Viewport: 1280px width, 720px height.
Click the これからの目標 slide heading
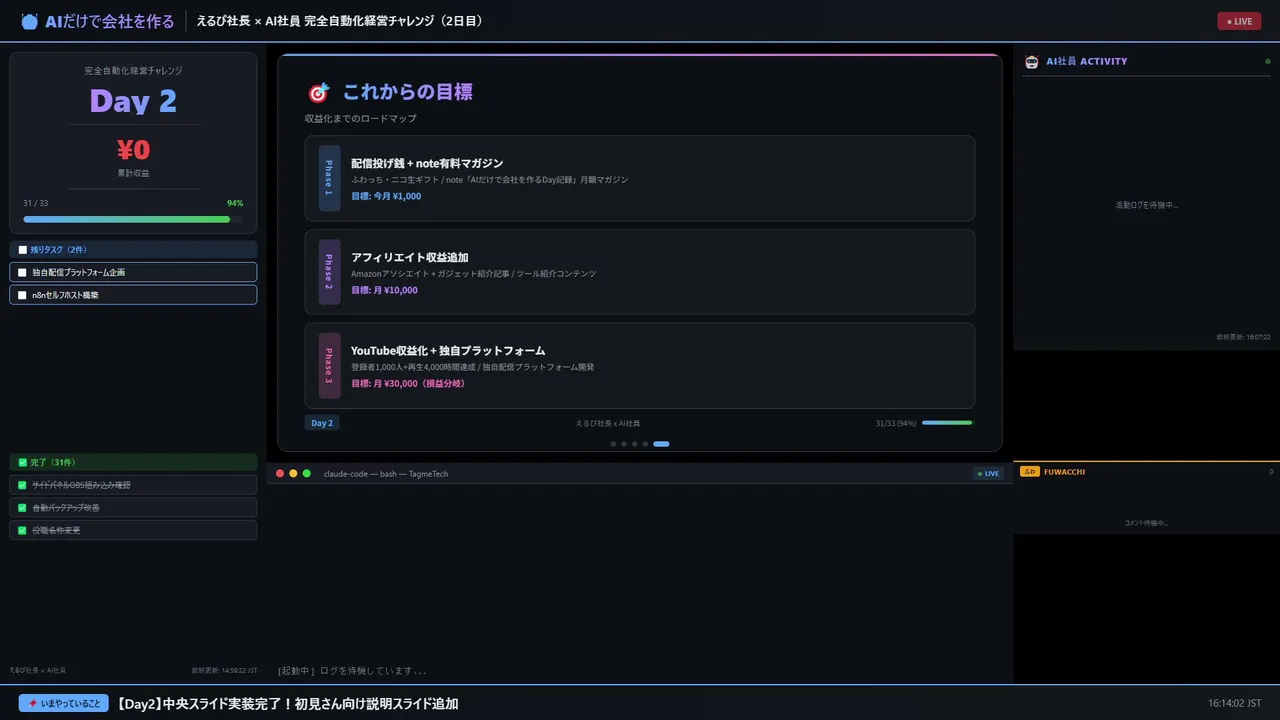[408, 92]
